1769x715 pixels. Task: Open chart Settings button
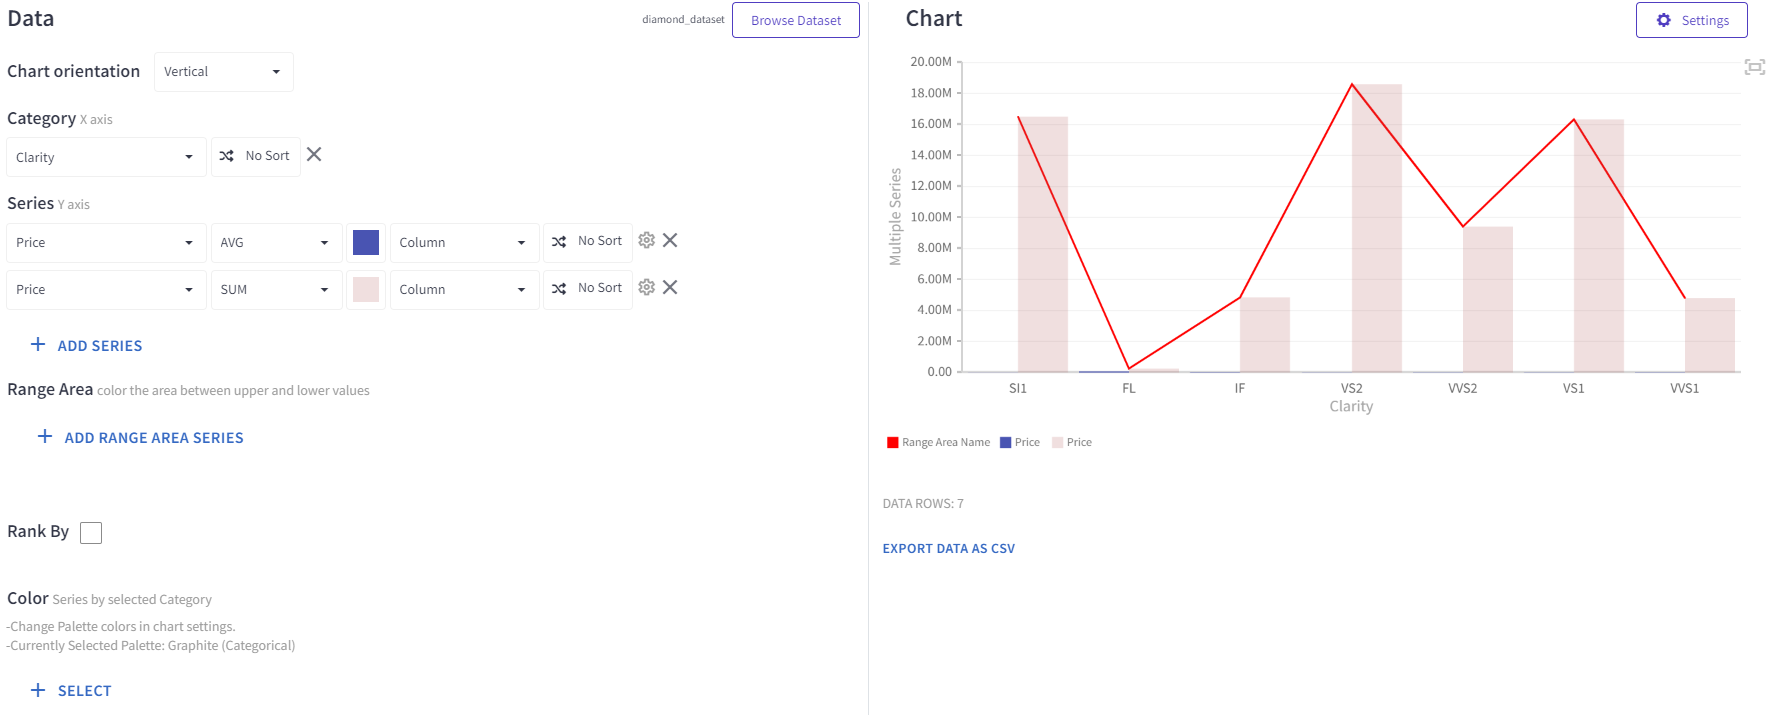(1691, 21)
